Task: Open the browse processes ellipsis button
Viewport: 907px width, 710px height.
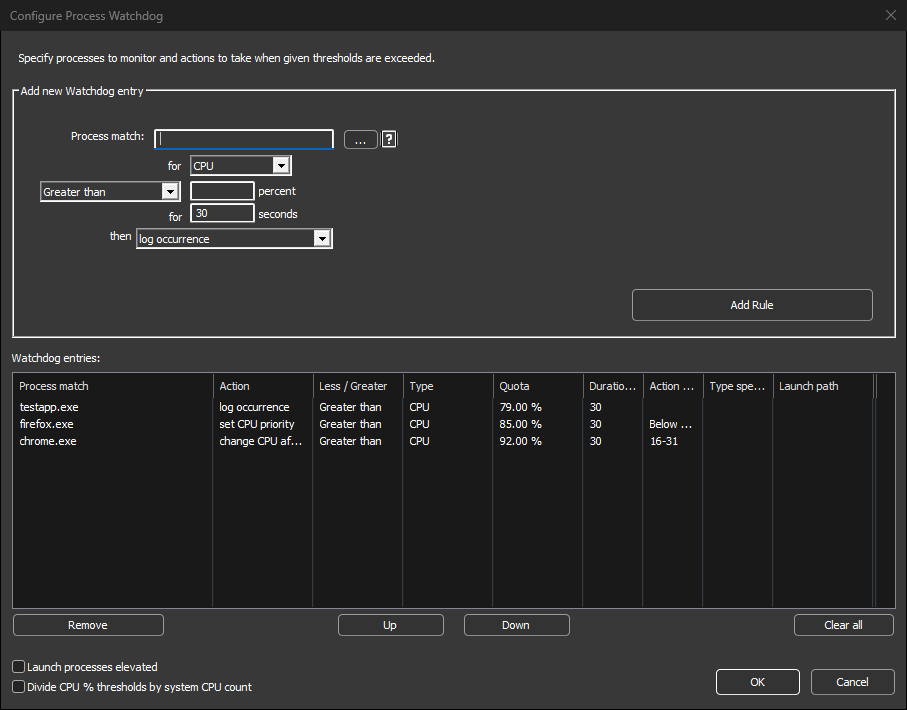Action: [360, 139]
